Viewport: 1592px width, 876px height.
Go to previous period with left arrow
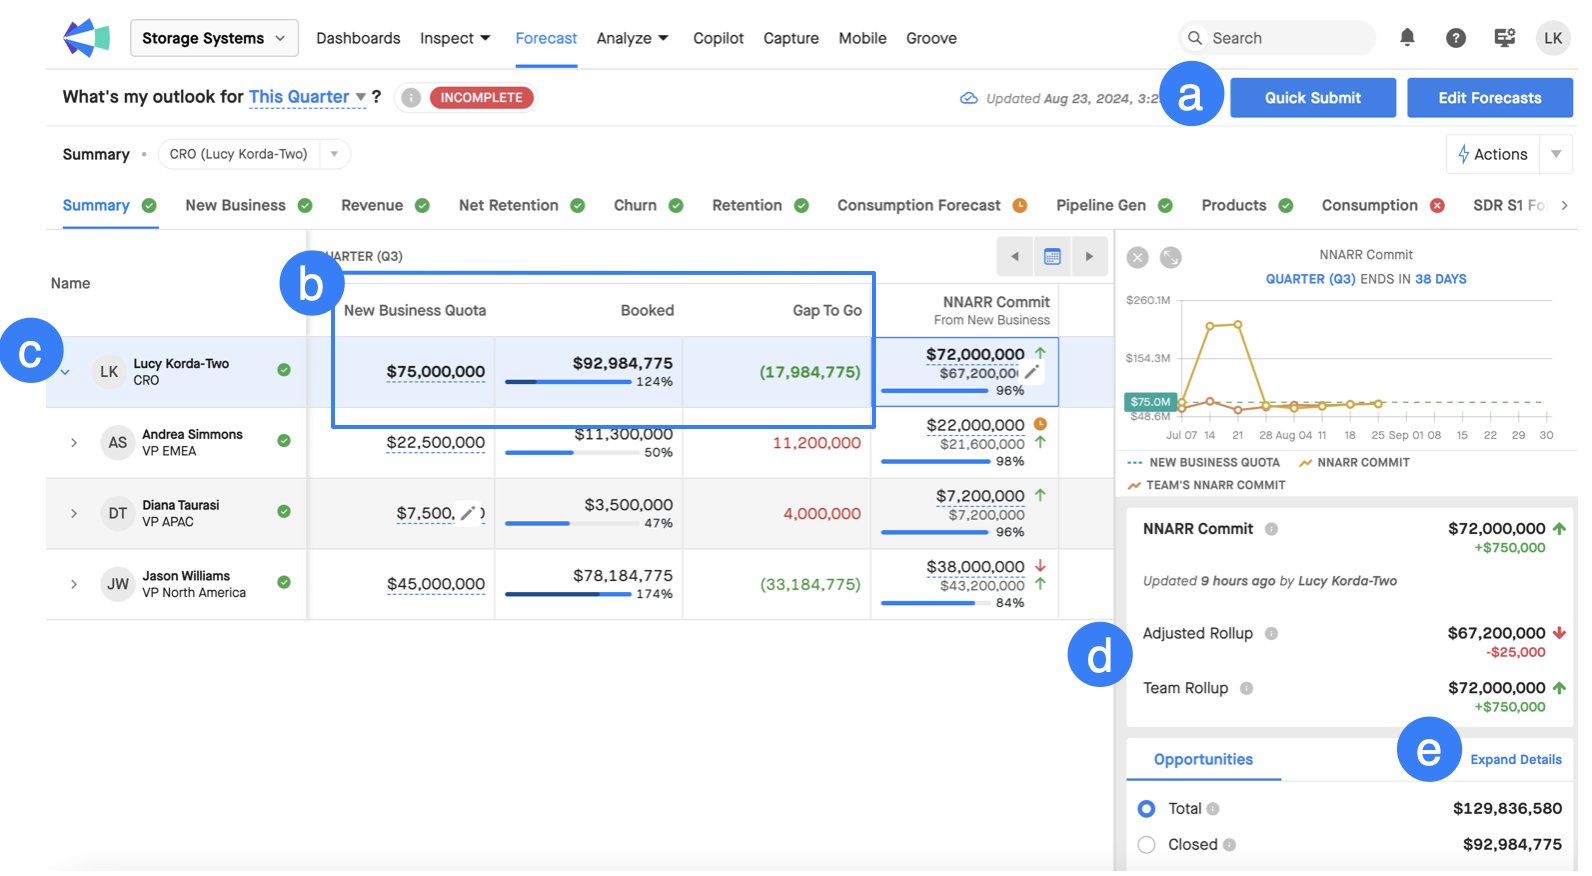pos(1015,257)
